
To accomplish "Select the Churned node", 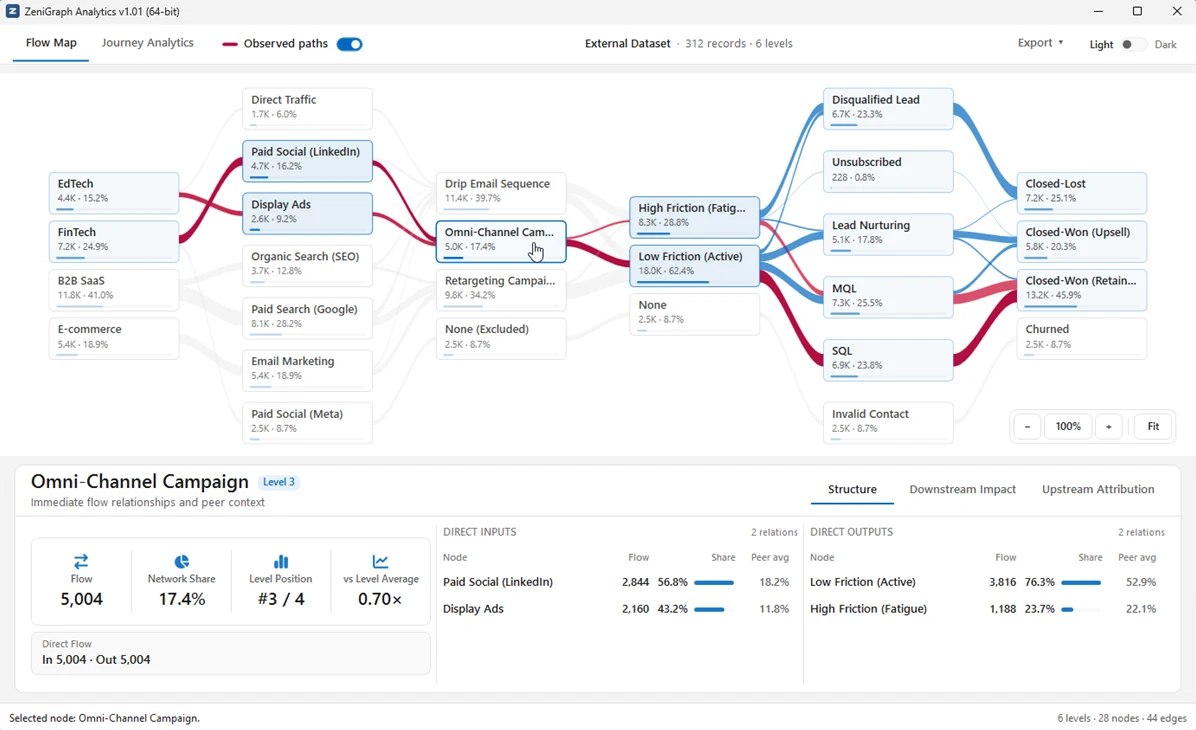I will pyautogui.click(x=1082, y=338).
